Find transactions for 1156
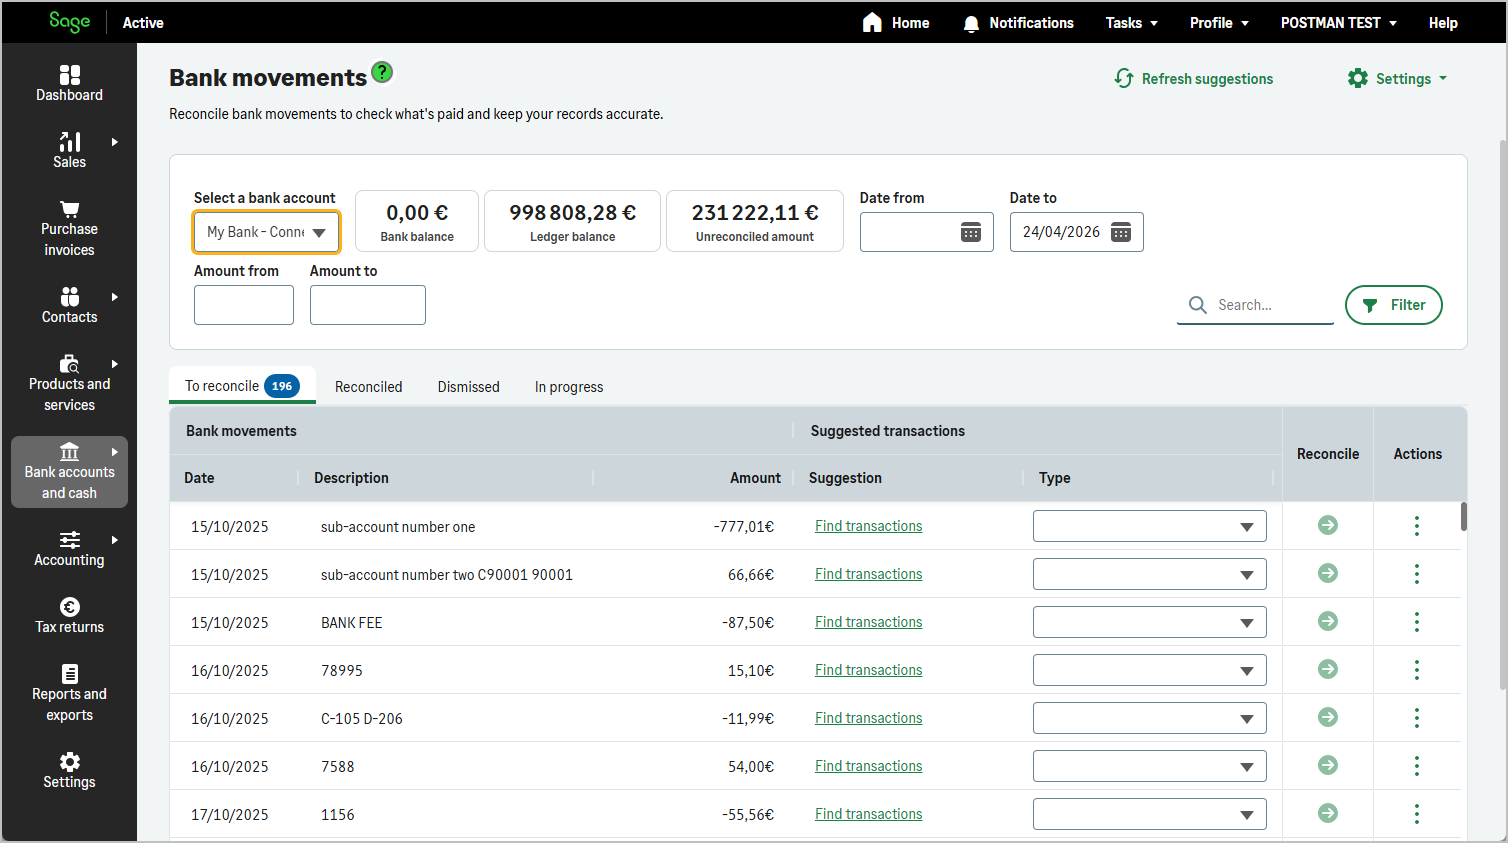 tap(868, 814)
